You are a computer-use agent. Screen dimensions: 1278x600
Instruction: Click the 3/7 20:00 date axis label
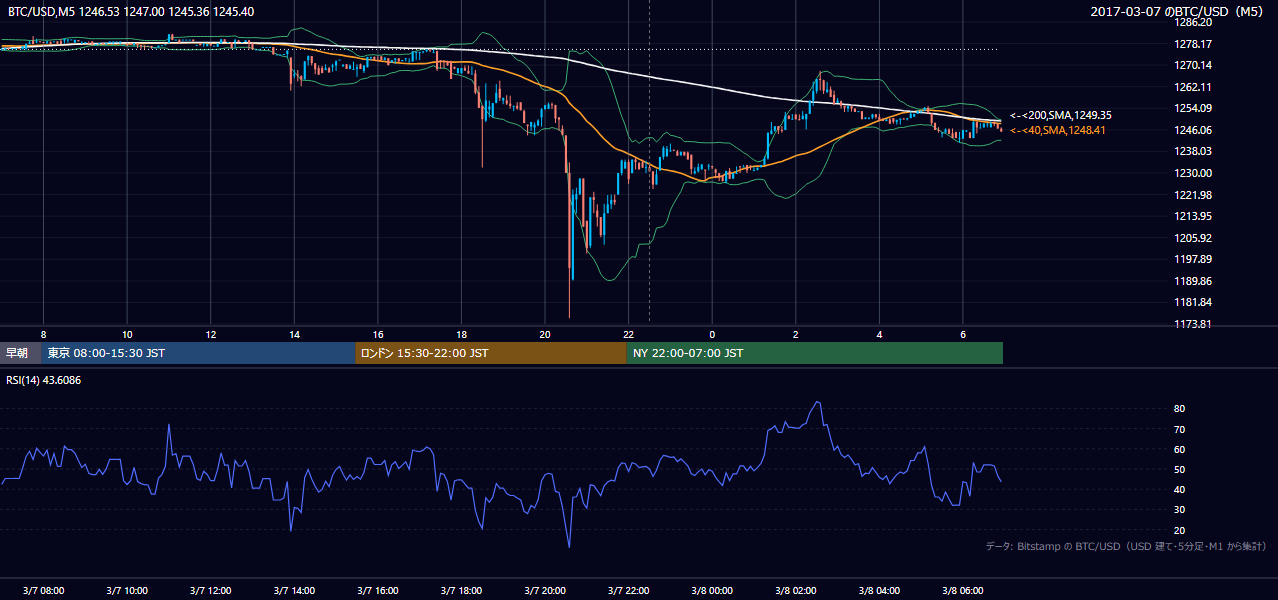tap(545, 591)
